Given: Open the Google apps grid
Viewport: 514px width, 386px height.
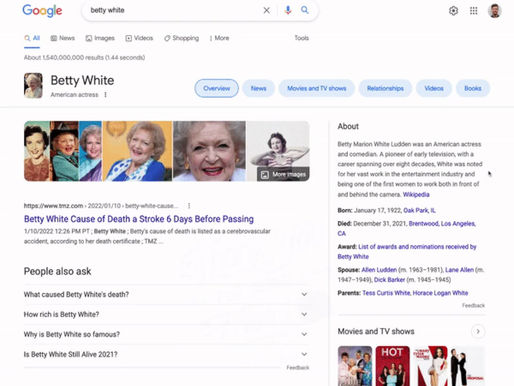Looking at the screenshot, I should 474,11.
